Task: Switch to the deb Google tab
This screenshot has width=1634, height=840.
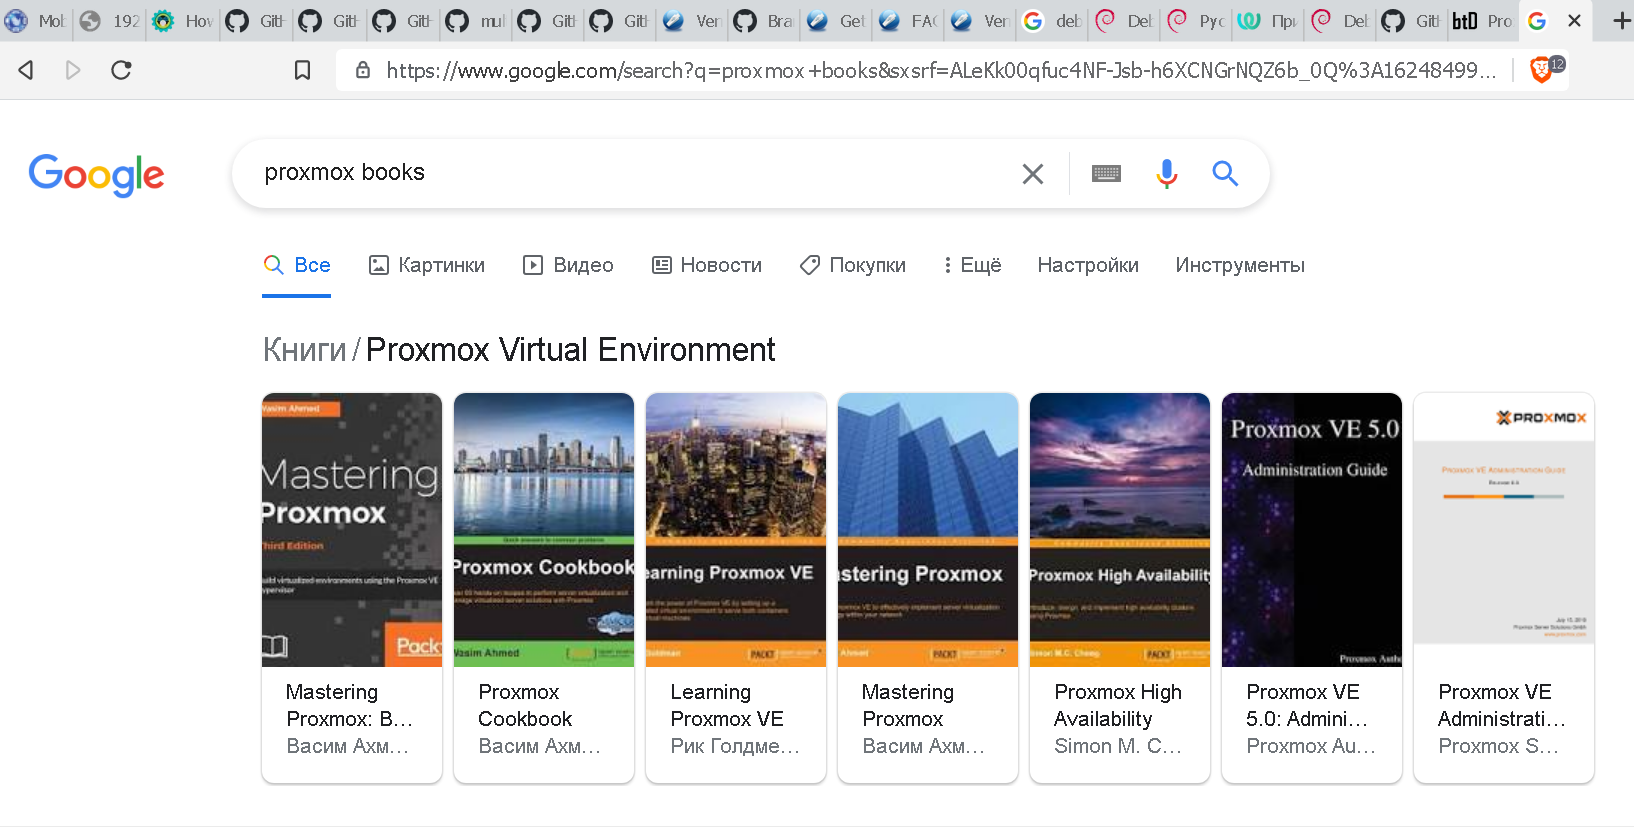Action: [x=1052, y=20]
